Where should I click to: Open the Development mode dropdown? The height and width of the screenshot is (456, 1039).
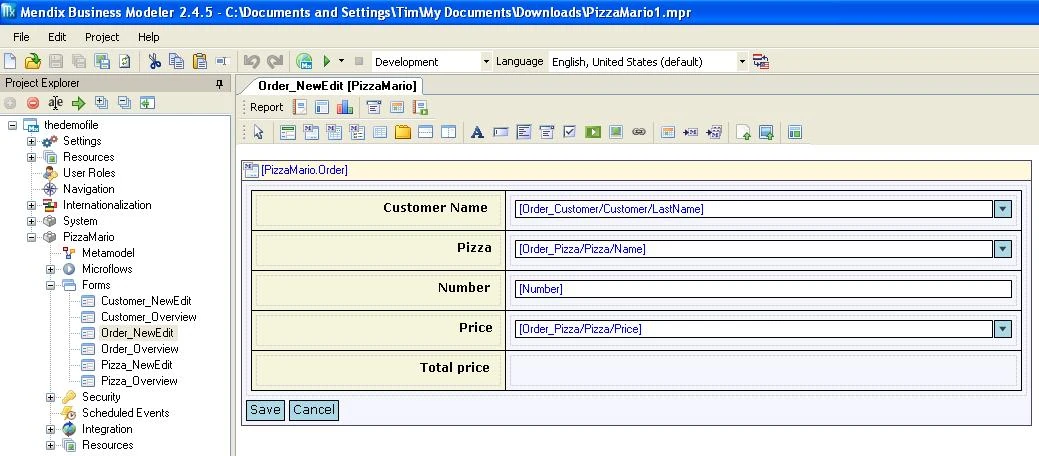[x=486, y=62]
